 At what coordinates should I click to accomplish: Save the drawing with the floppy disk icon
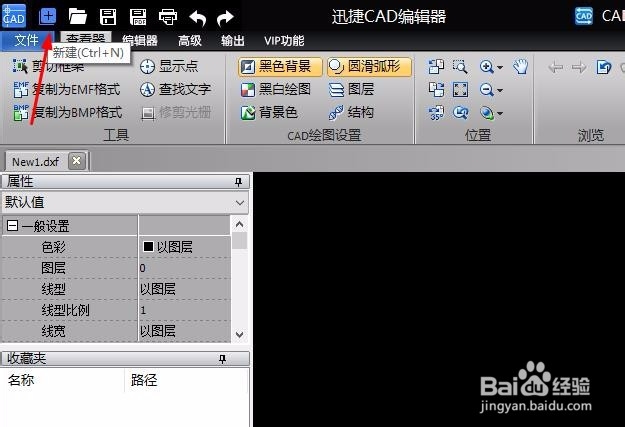pyautogui.click(x=108, y=17)
